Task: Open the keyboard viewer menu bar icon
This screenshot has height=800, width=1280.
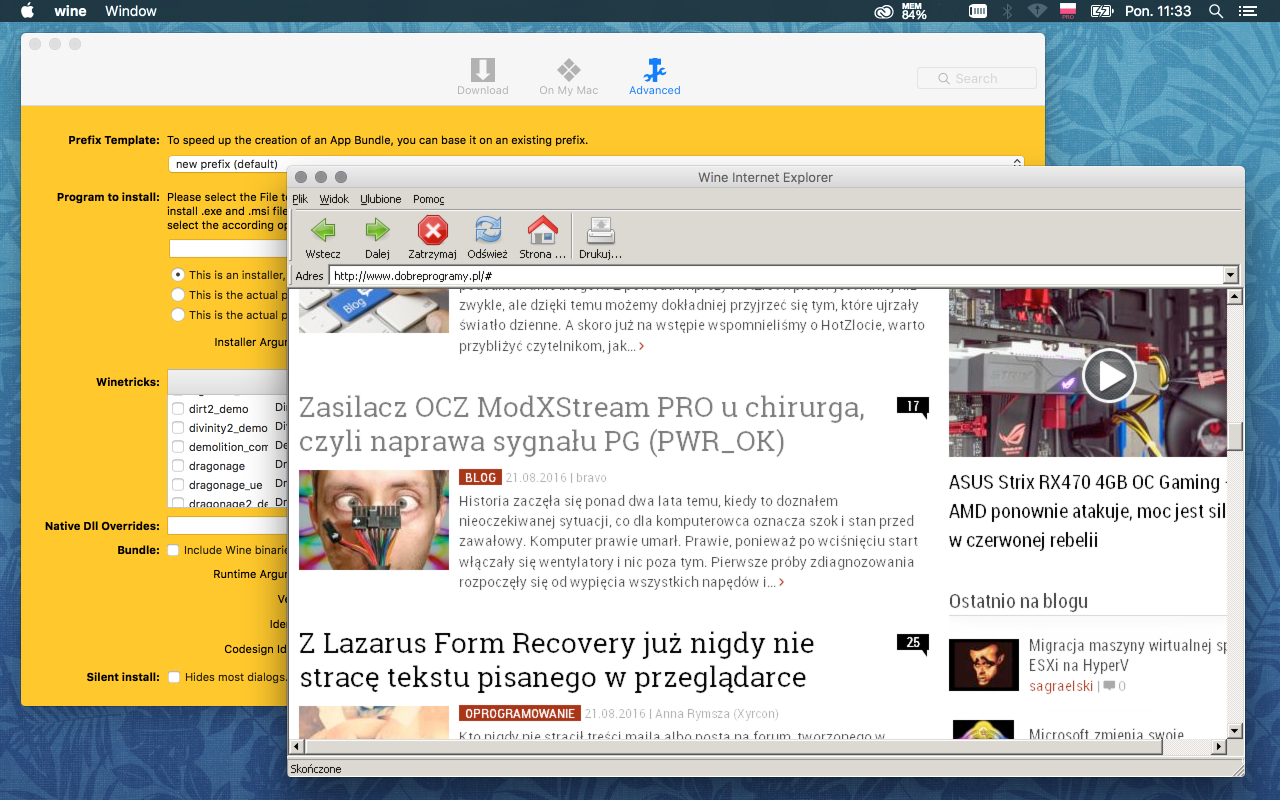Action: [978, 11]
